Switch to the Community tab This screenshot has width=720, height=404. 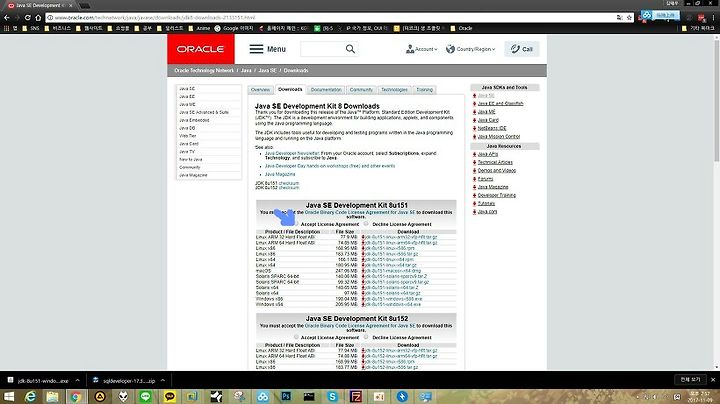361,90
